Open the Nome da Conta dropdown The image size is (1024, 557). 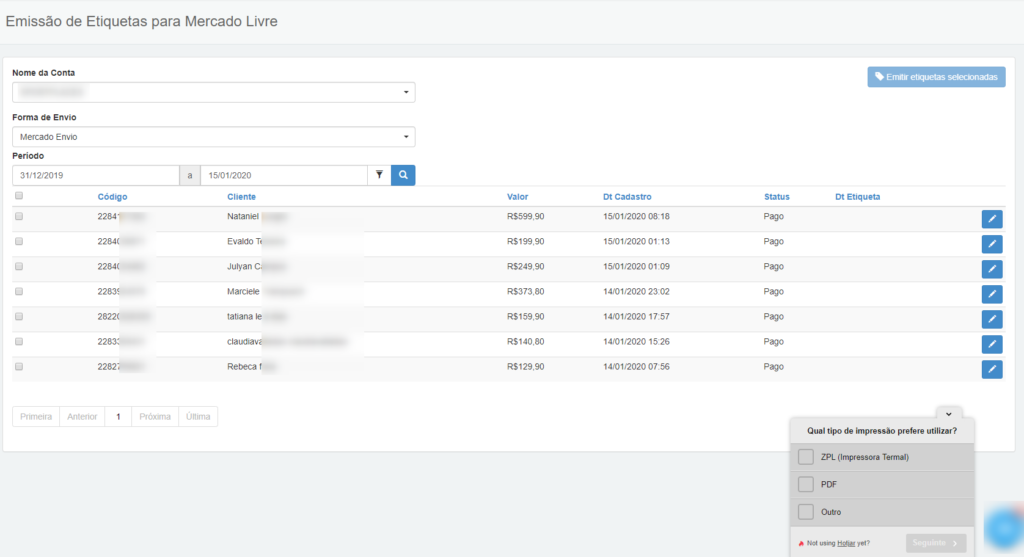[x=214, y=92]
